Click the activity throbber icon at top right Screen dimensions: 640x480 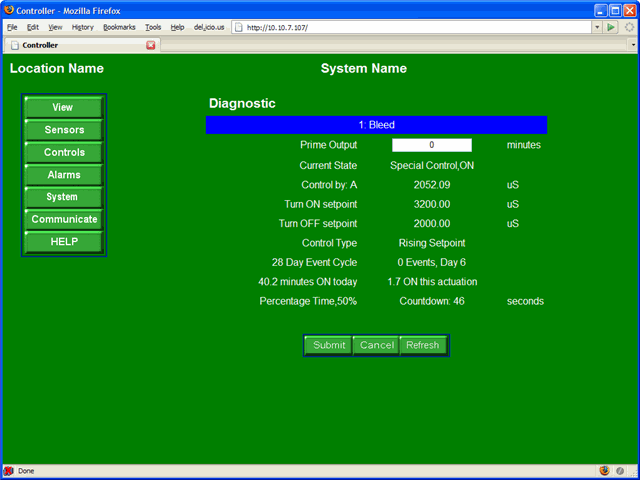[629, 27]
